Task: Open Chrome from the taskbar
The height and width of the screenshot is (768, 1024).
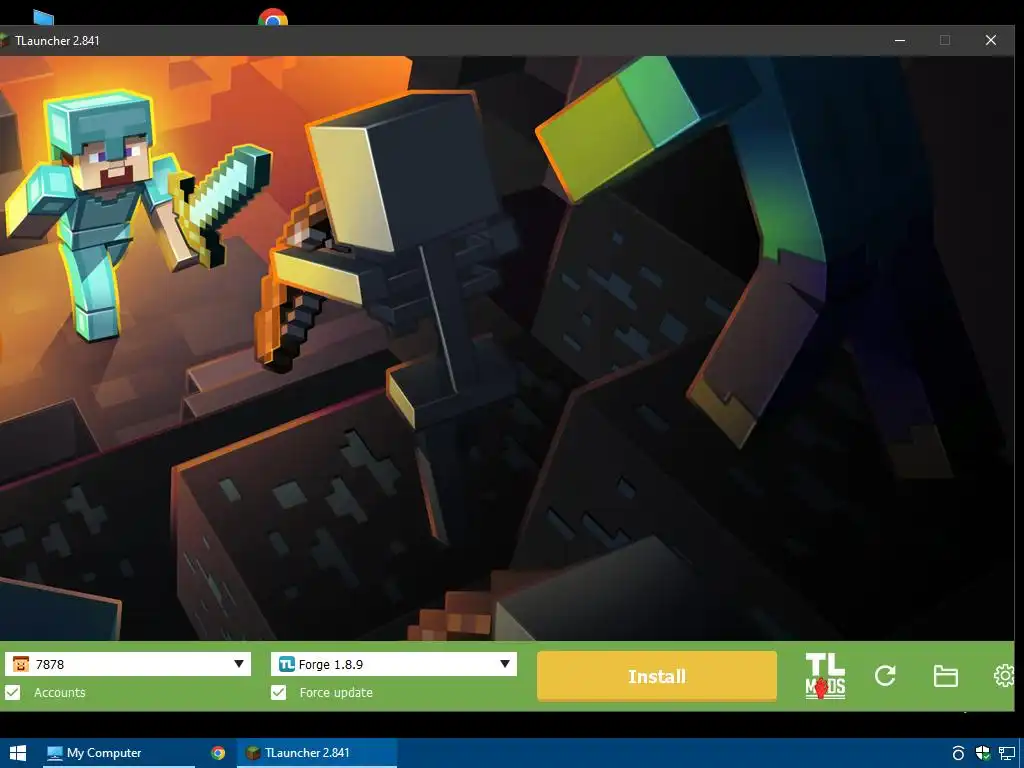Action: click(x=218, y=752)
